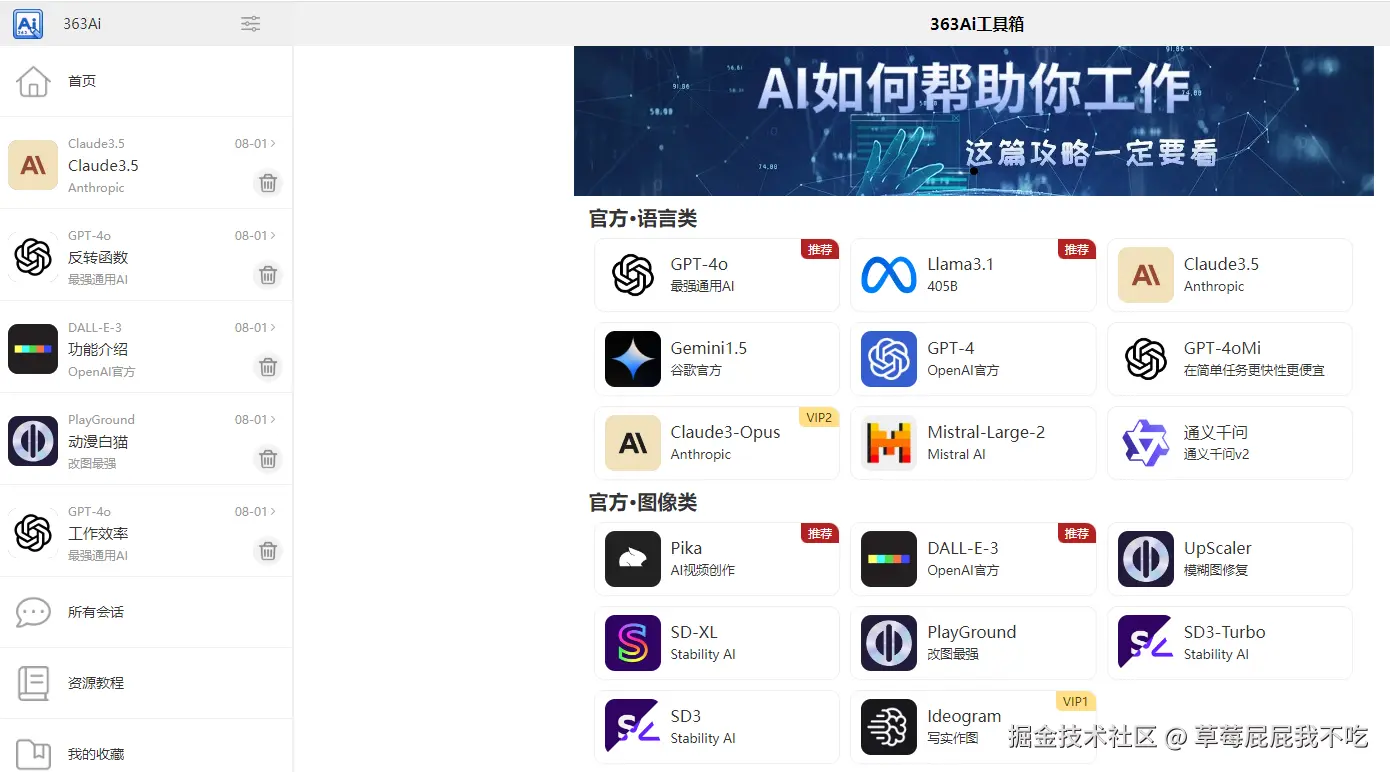Open the 功能介绍 conversation title
Viewport: 1390px width, 772px height.
click(98, 350)
